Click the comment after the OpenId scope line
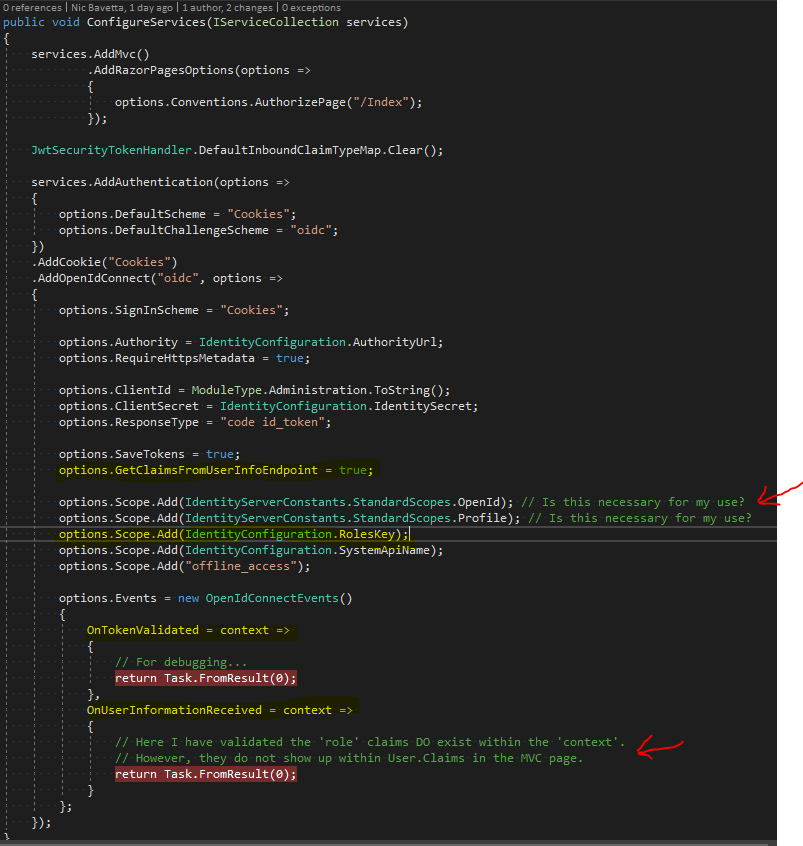 [632, 502]
